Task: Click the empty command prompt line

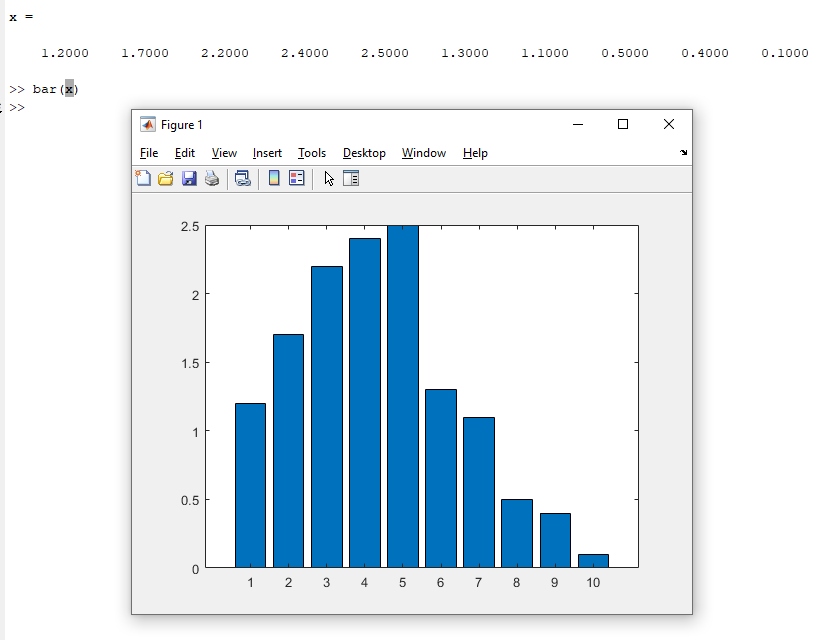Action: pyautogui.click(x=17, y=107)
